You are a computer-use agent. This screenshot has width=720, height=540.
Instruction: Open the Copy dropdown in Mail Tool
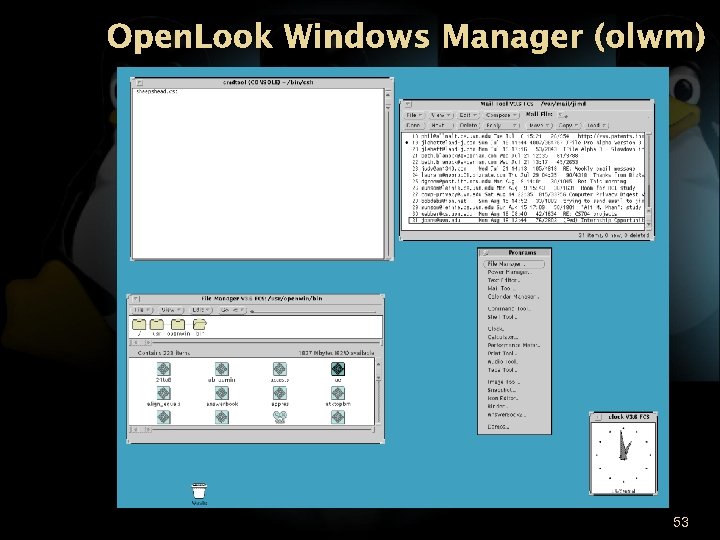568,125
